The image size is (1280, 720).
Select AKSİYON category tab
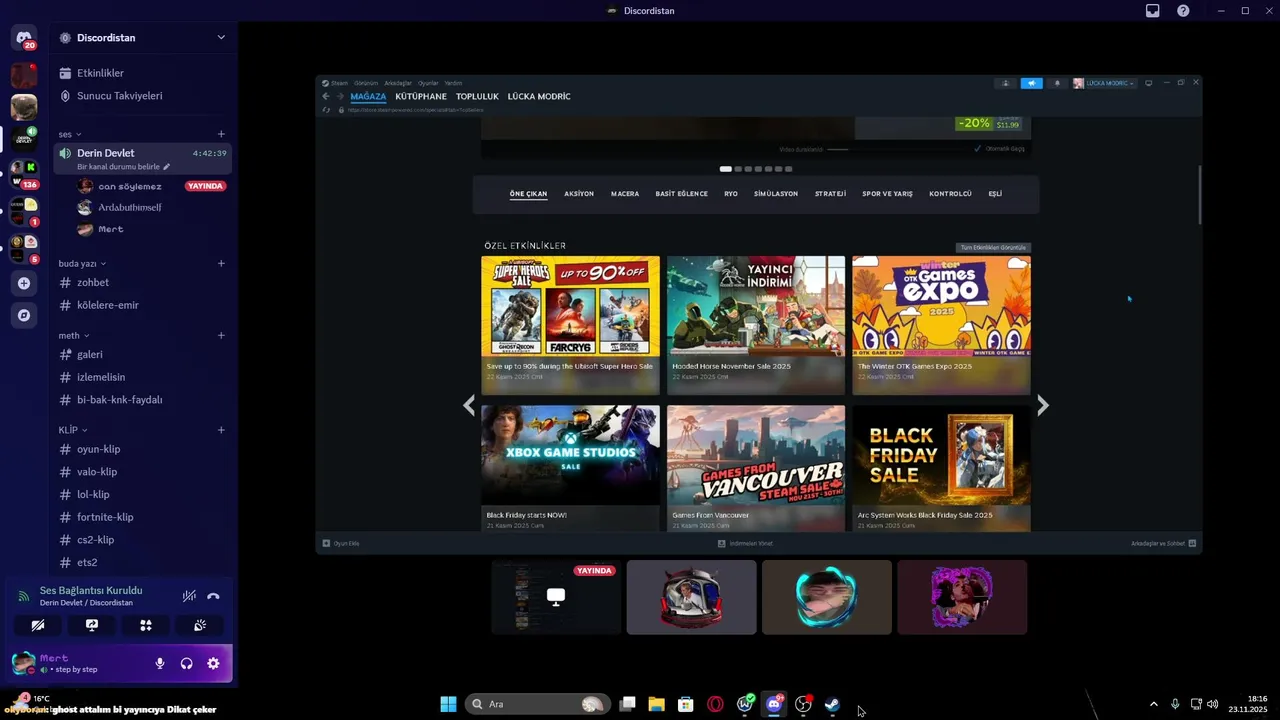[579, 194]
